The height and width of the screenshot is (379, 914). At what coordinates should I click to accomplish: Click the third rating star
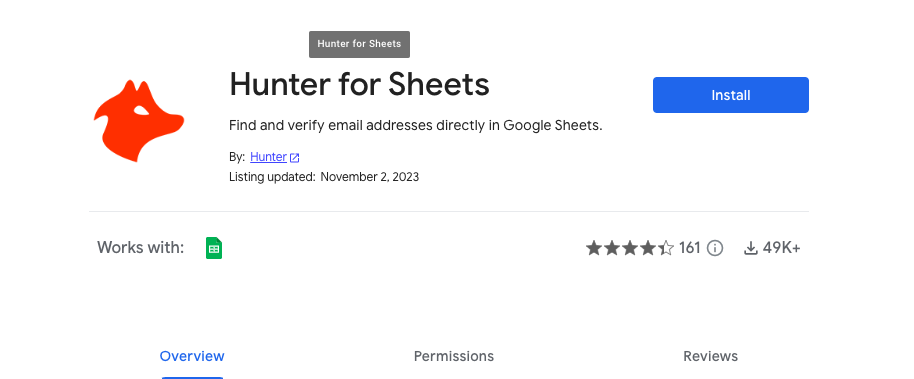point(630,248)
